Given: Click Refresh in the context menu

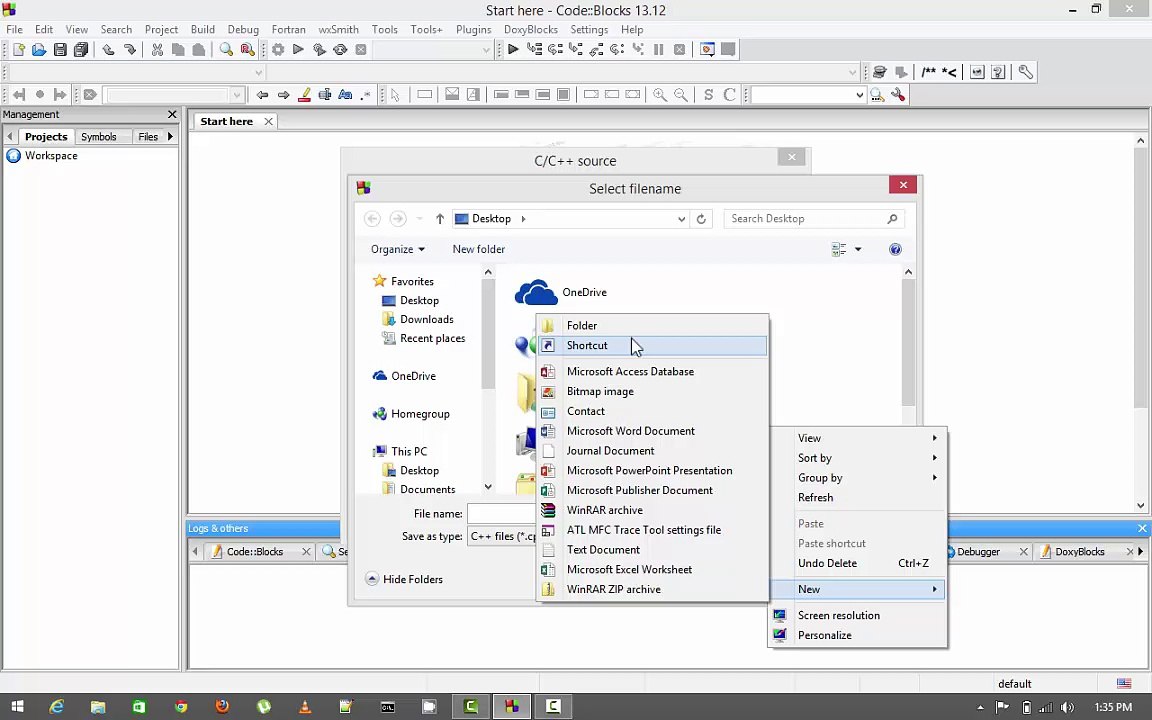Looking at the screenshot, I should tap(857, 497).
